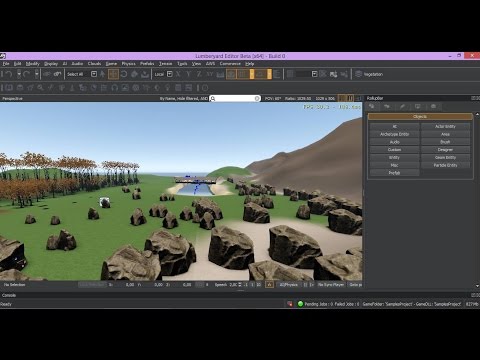480x360 pixels.
Task: Click the layers icon beside Vegetation
Action: (x=359, y=74)
